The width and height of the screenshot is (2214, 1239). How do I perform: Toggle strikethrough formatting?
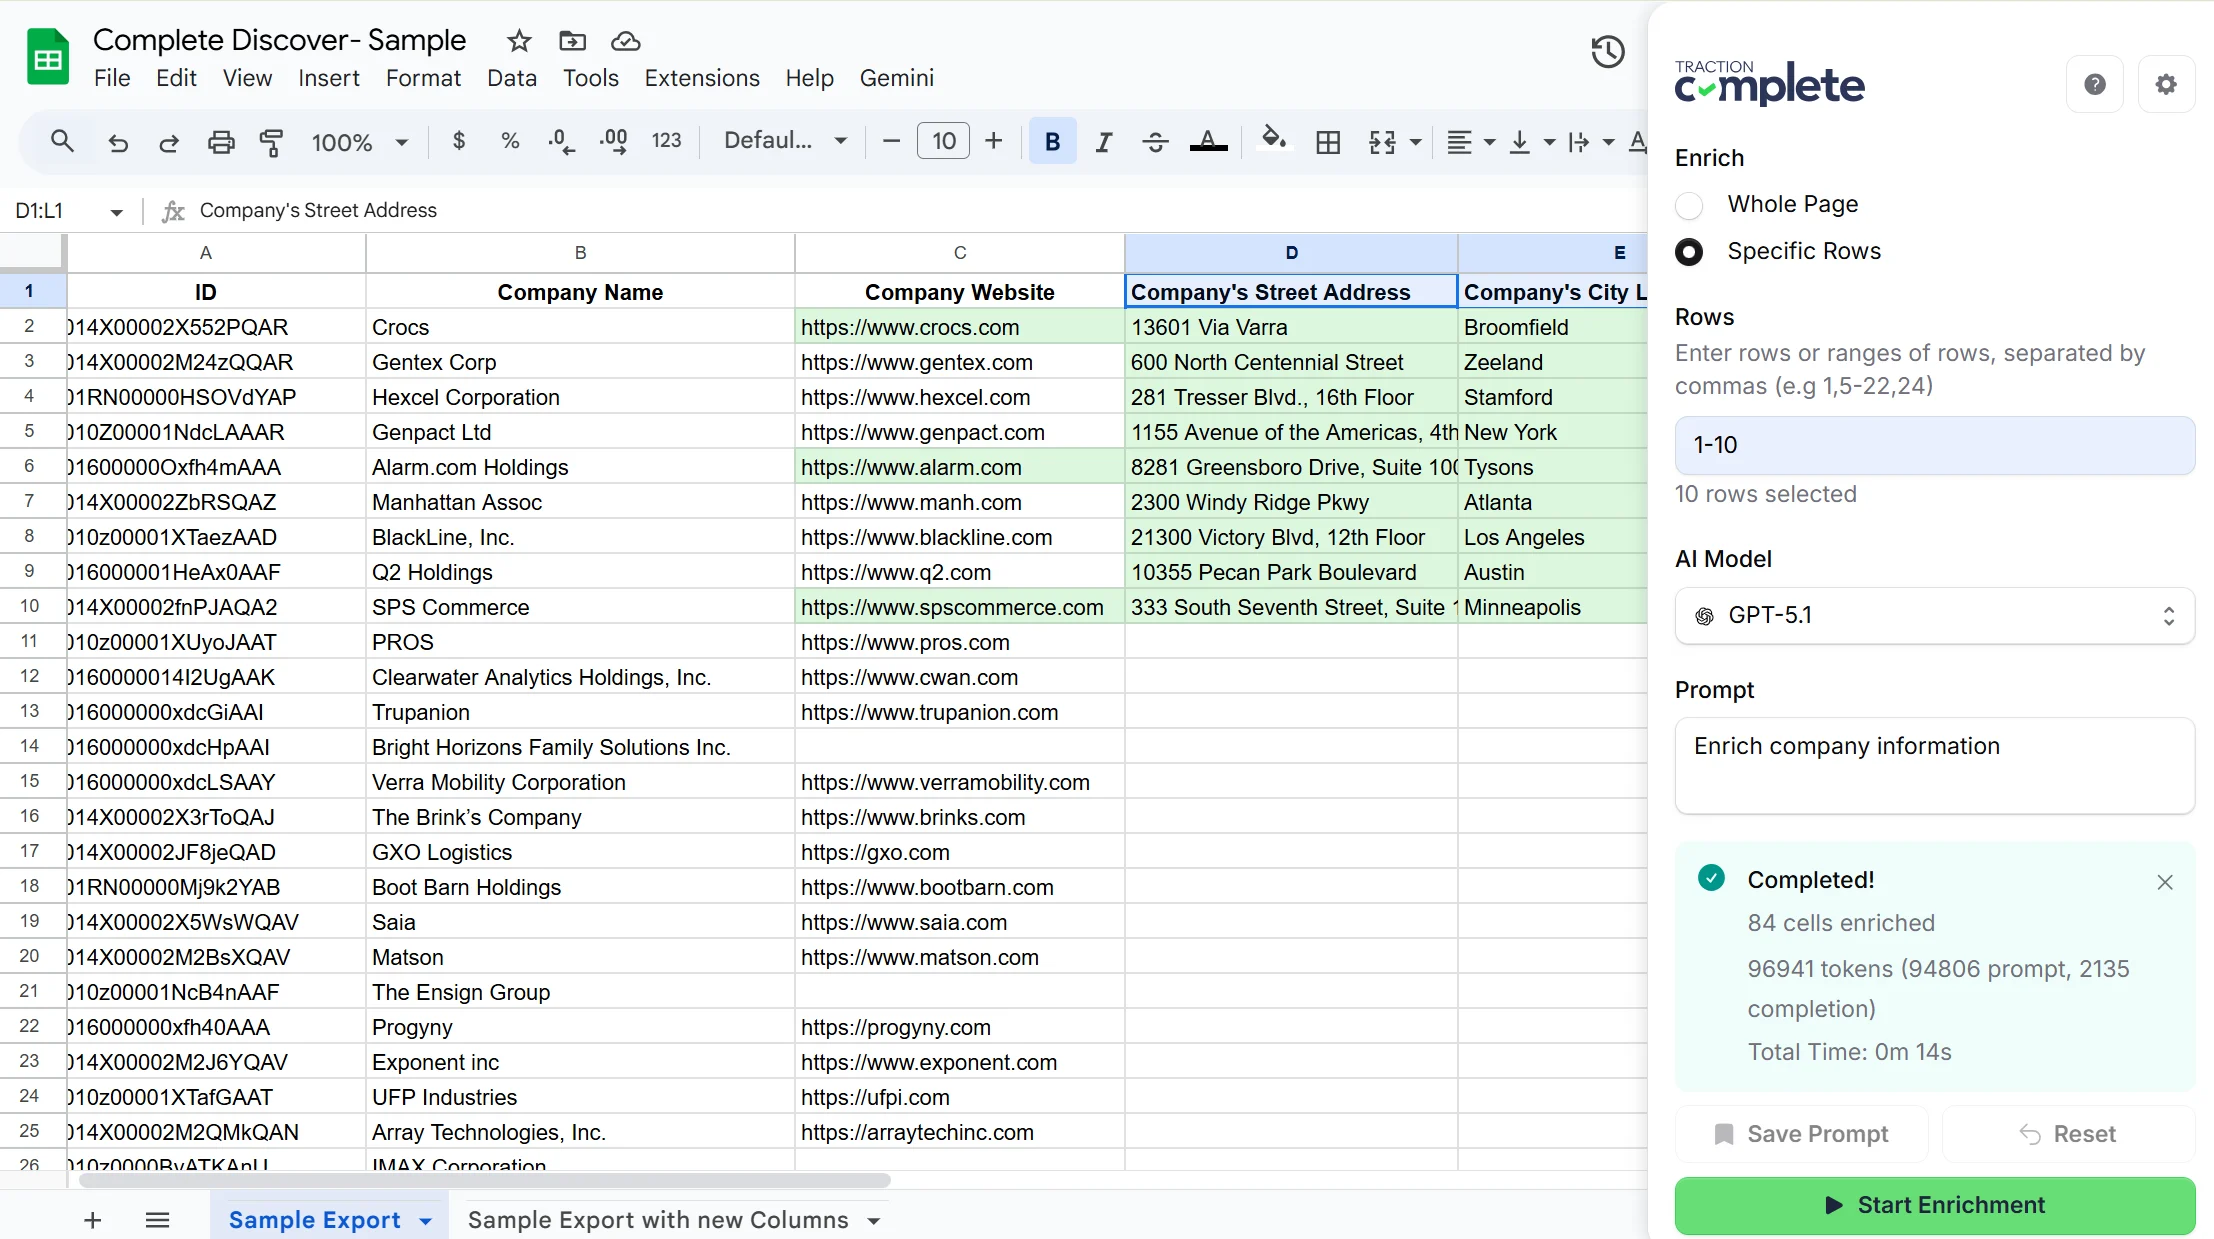1155,142
